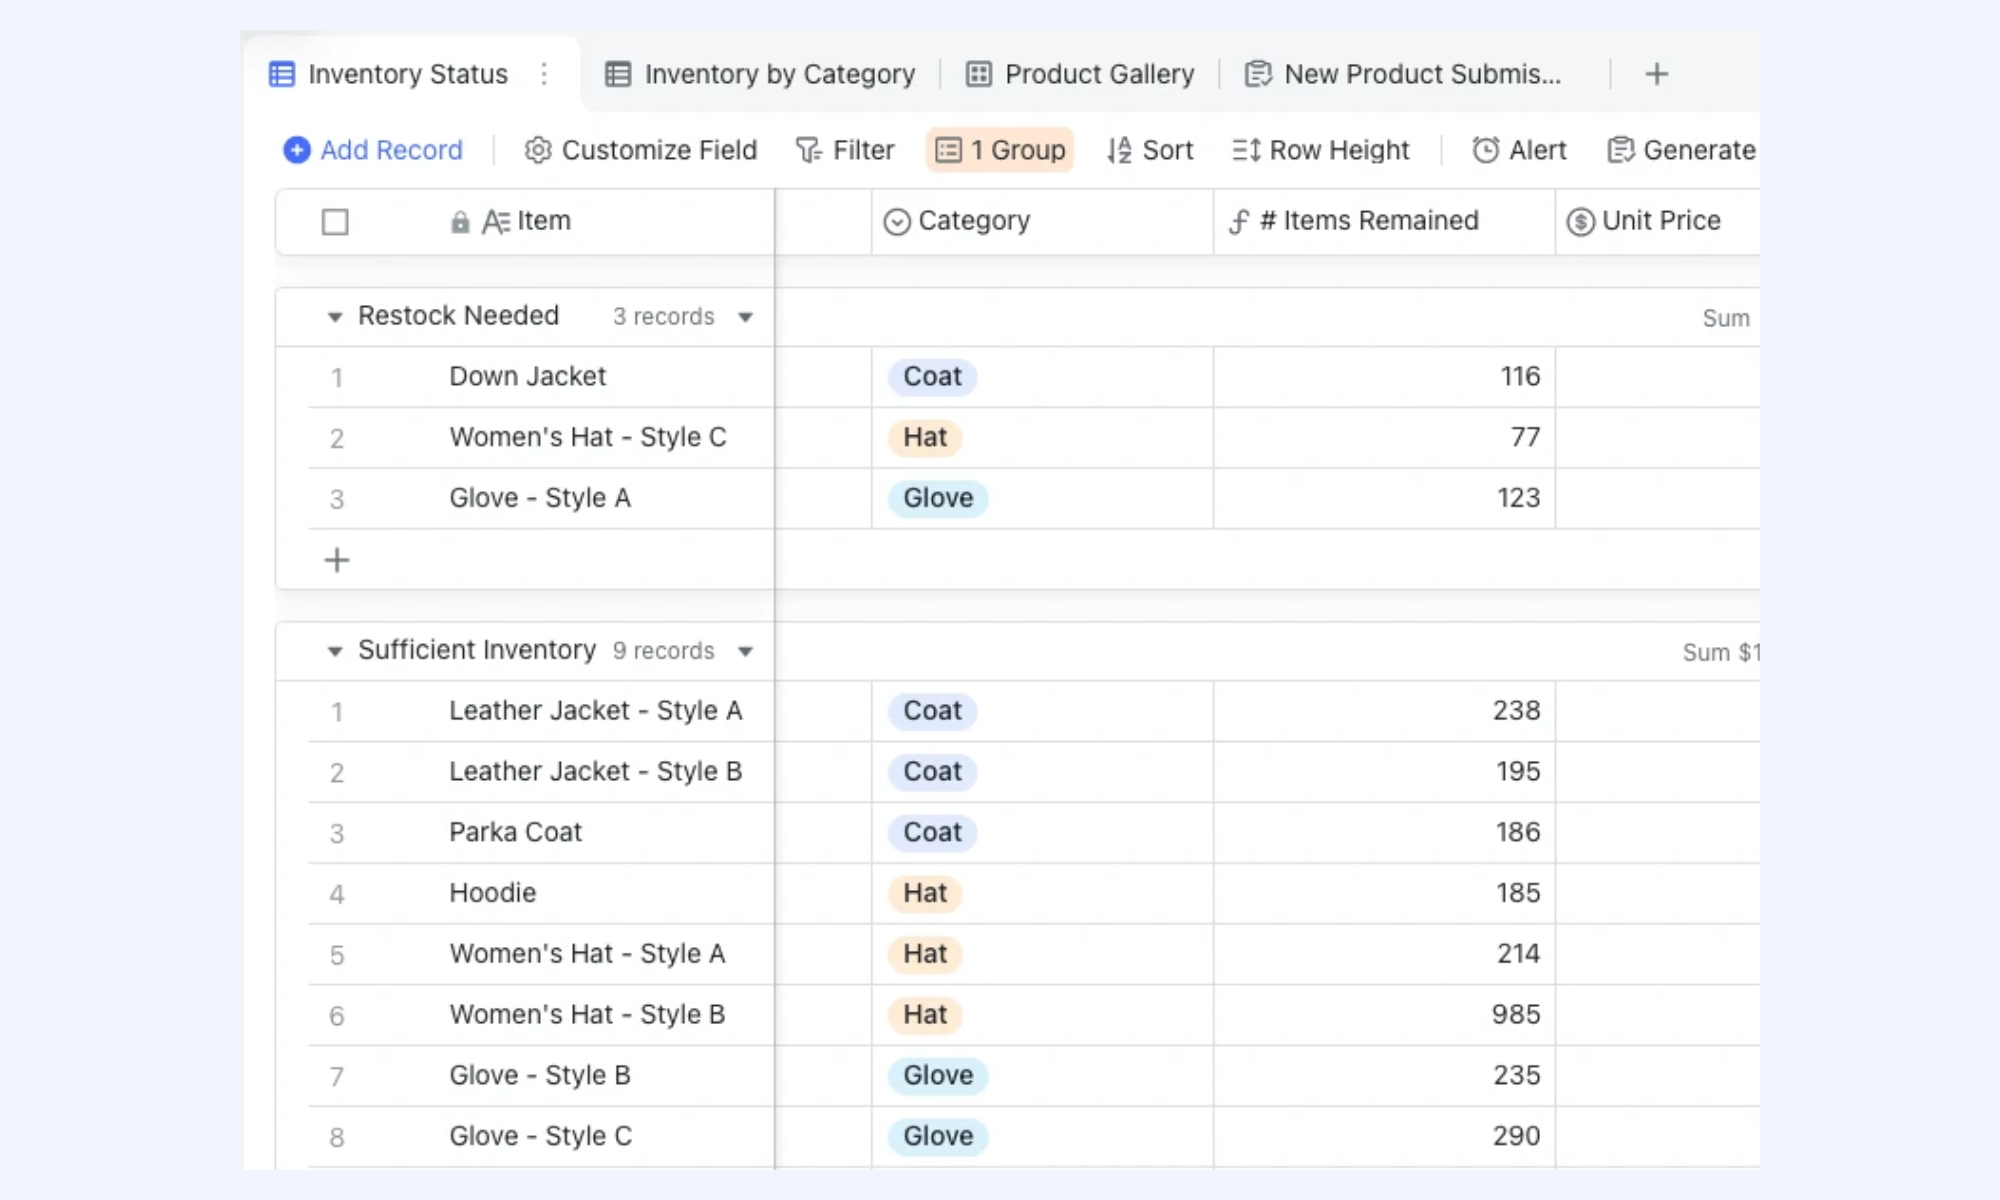Viewport: 2000px width, 1200px height.
Task: Open the Sort options
Action: [x=1150, y=150]
